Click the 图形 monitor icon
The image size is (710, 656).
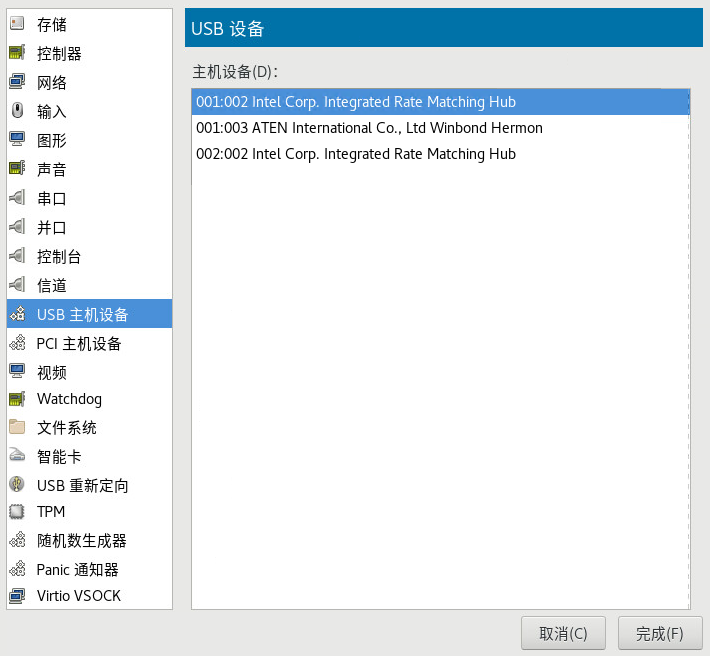17,139
